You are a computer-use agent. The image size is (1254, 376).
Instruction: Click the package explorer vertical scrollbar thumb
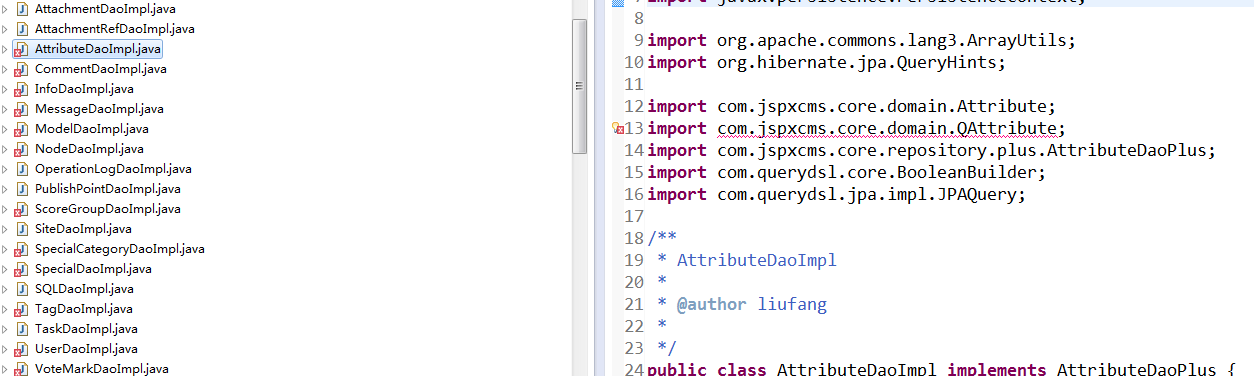[579, 86]
